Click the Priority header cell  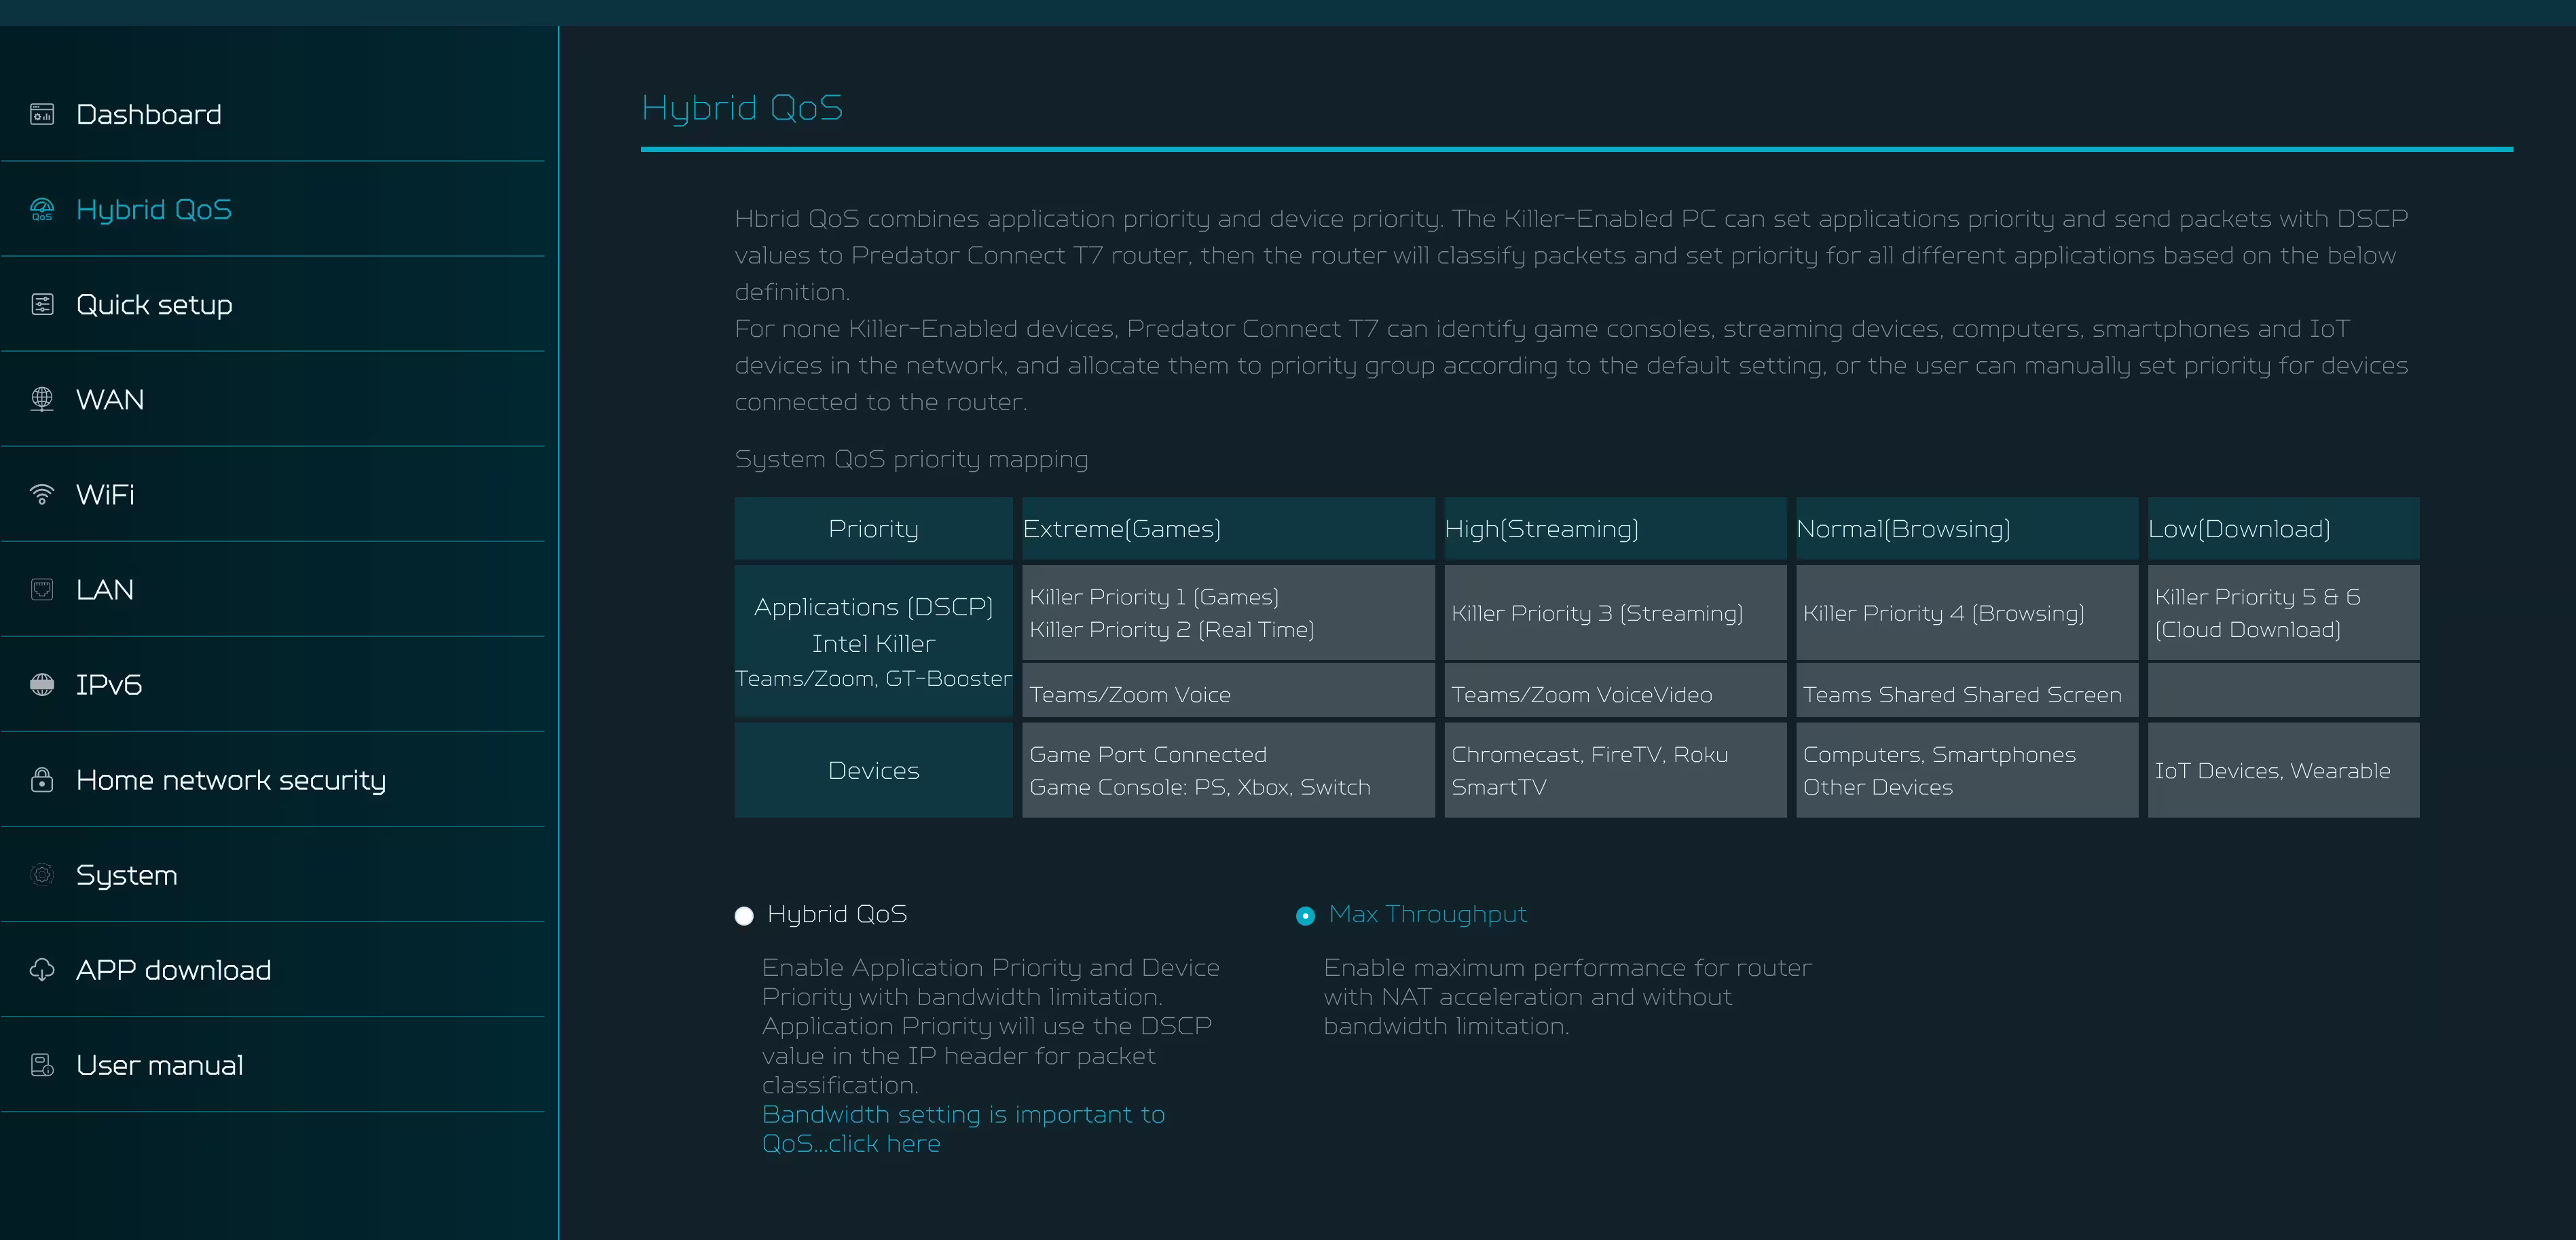pos(873,529)
